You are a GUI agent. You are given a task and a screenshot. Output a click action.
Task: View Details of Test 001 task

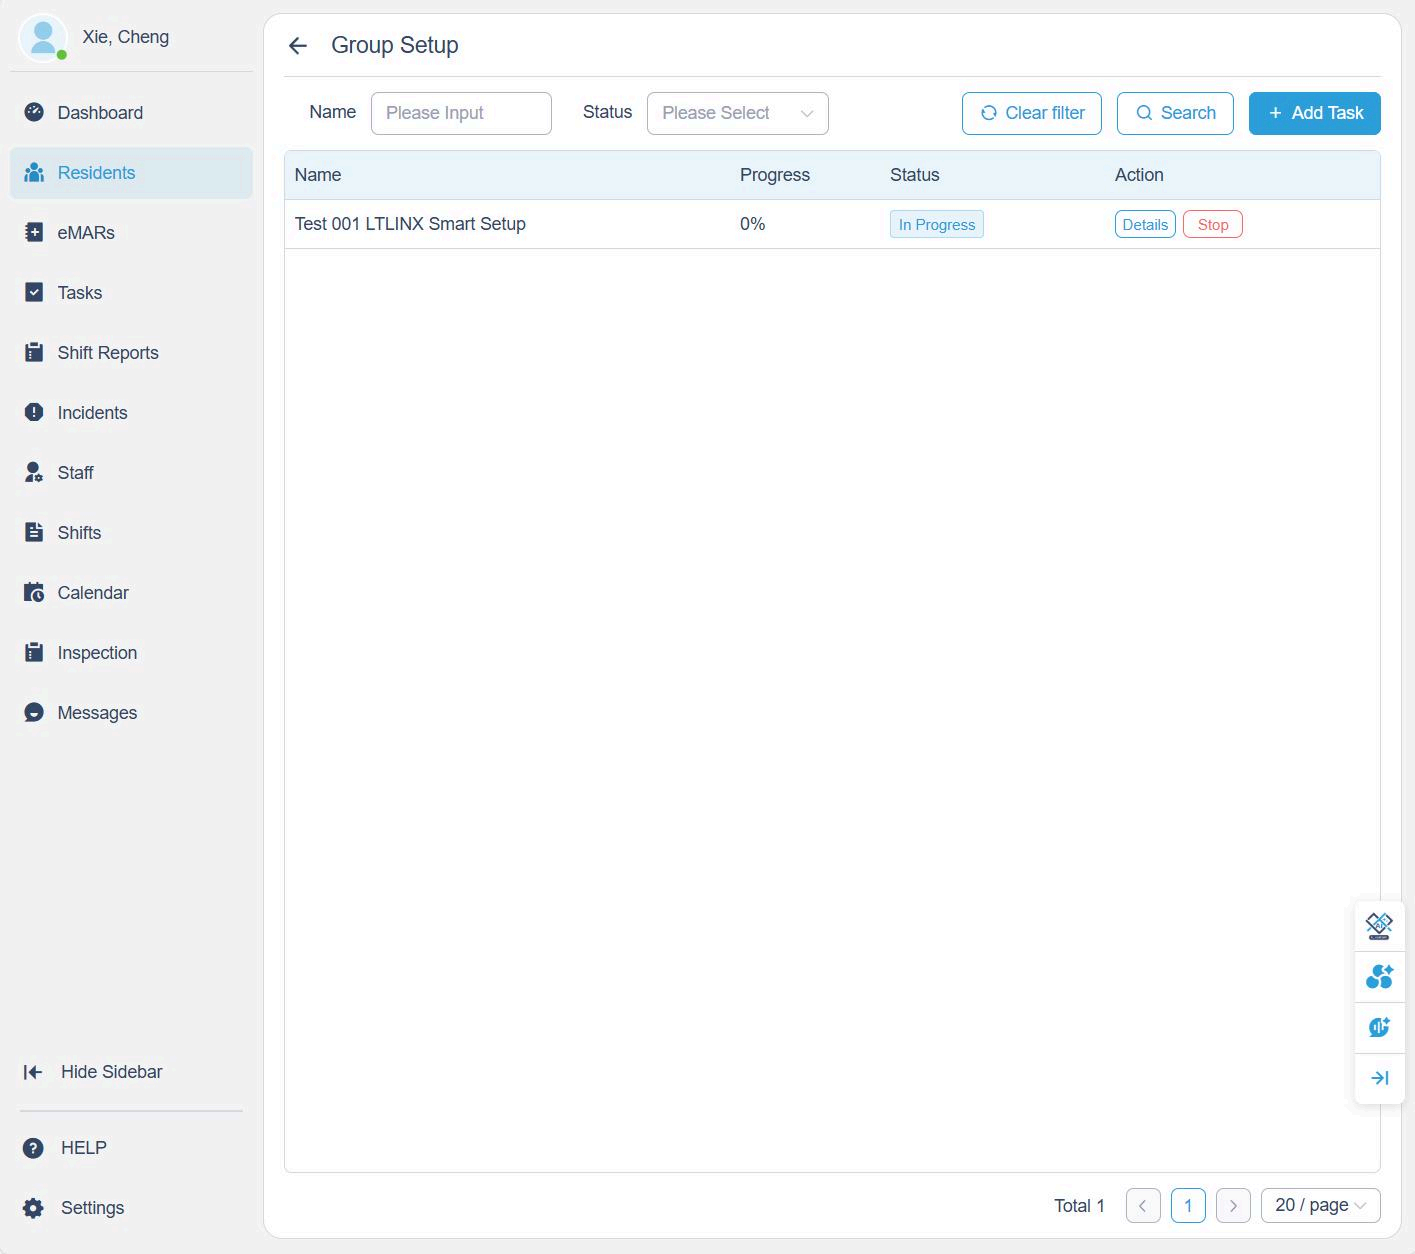tap(1144, 224)
